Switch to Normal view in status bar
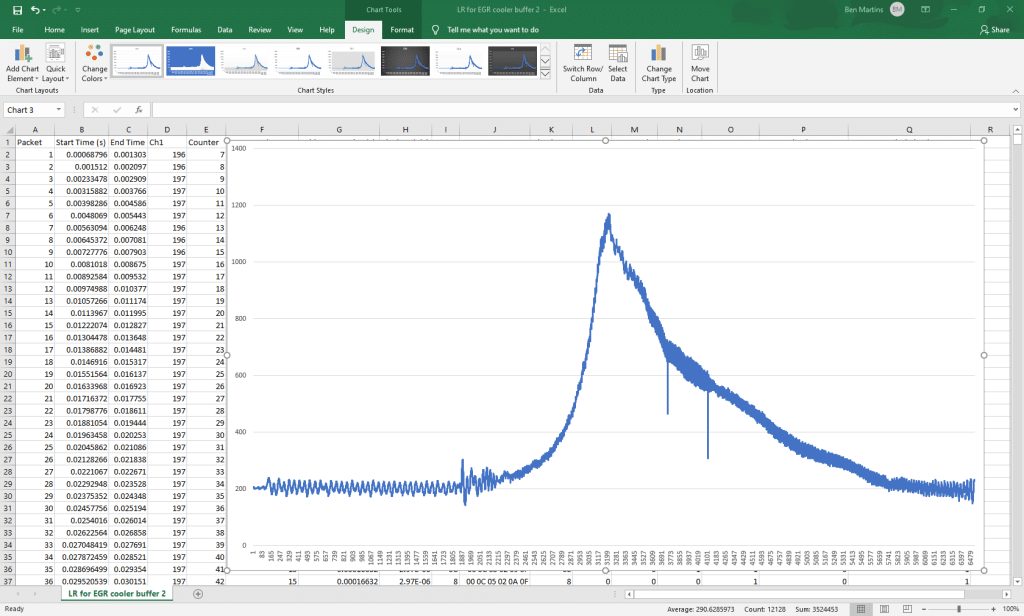Image resolution: width=1024 pixels, height=616 pixels. (861, 609)
